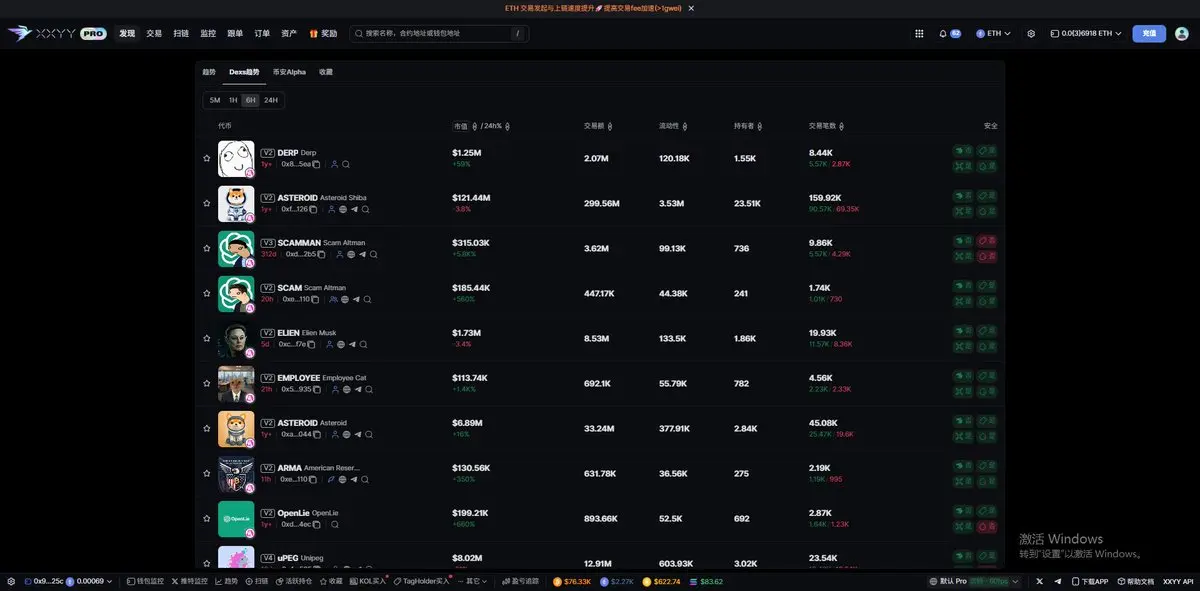Favorite ASTEROID Shiba token star

coord(207,203)
